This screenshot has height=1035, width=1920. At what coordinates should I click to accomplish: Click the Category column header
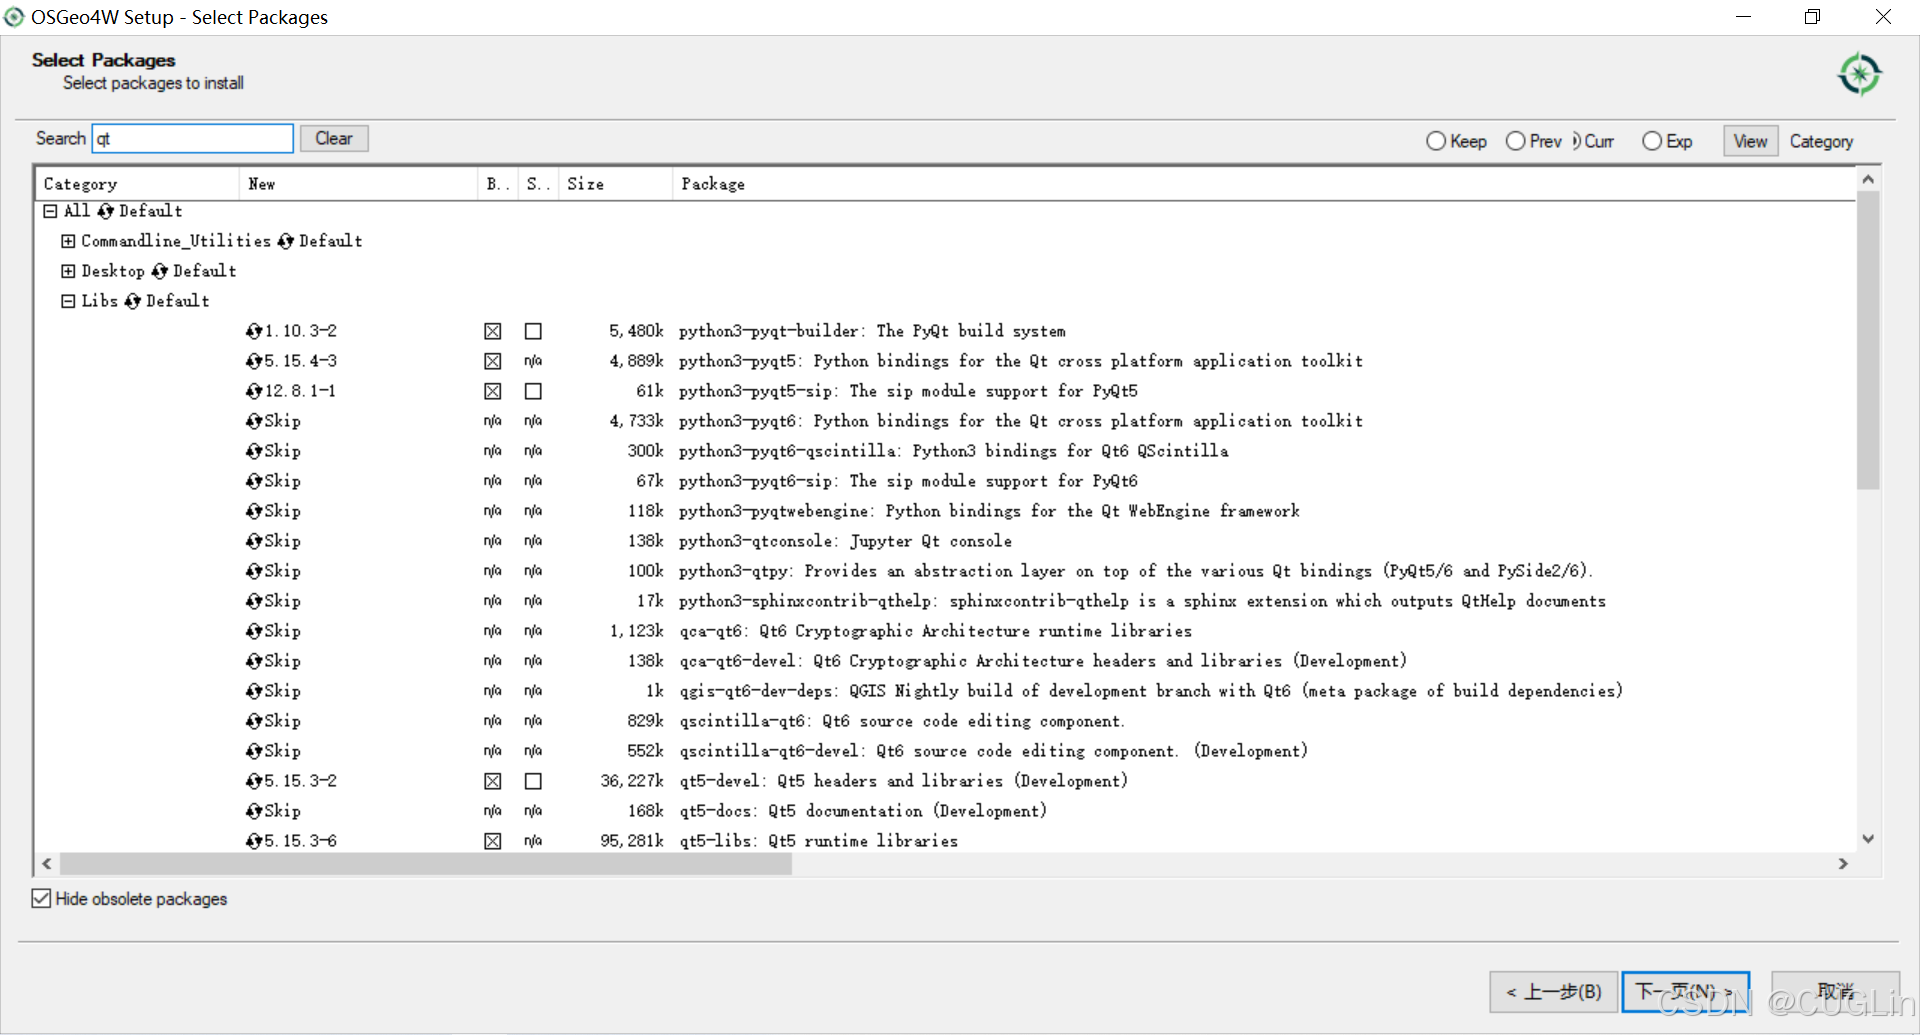[137, 184]
